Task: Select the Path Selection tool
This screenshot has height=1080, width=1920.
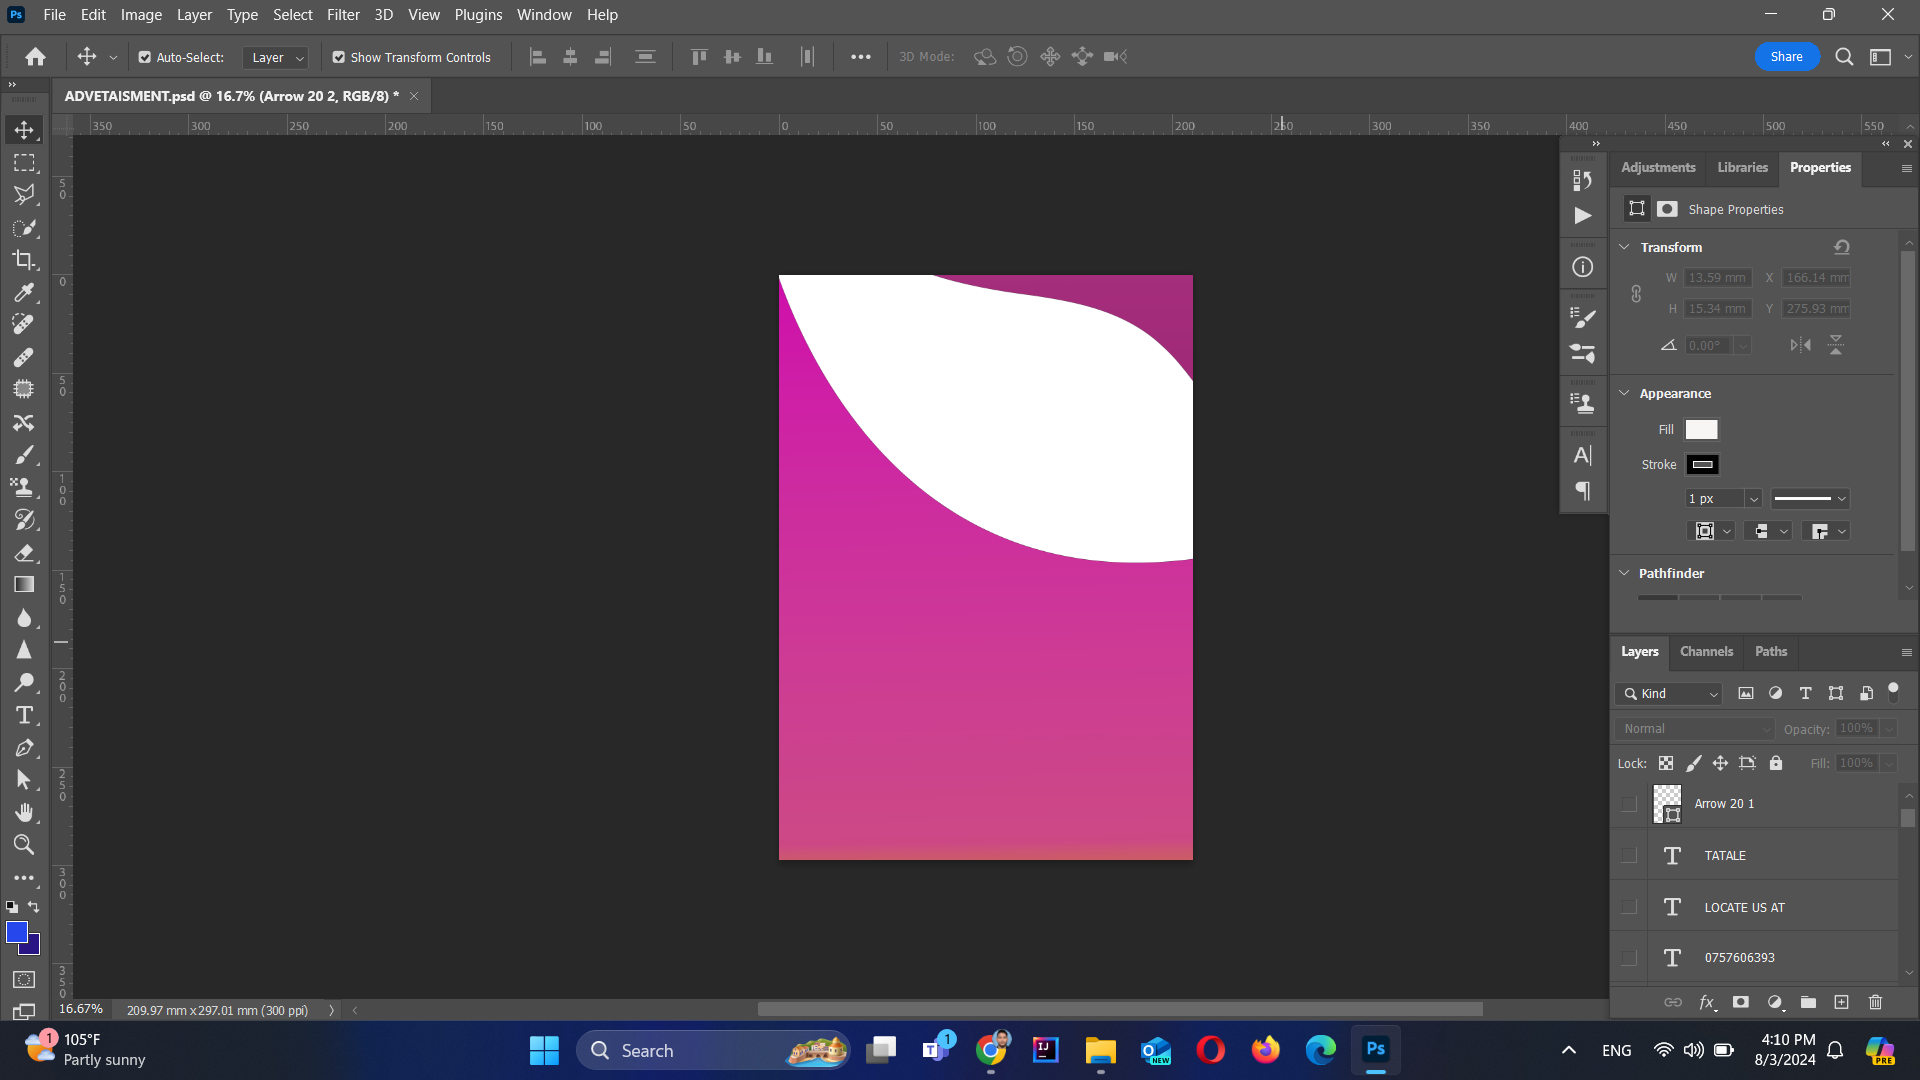Action: pyautogui.click(x=24, y=780)
